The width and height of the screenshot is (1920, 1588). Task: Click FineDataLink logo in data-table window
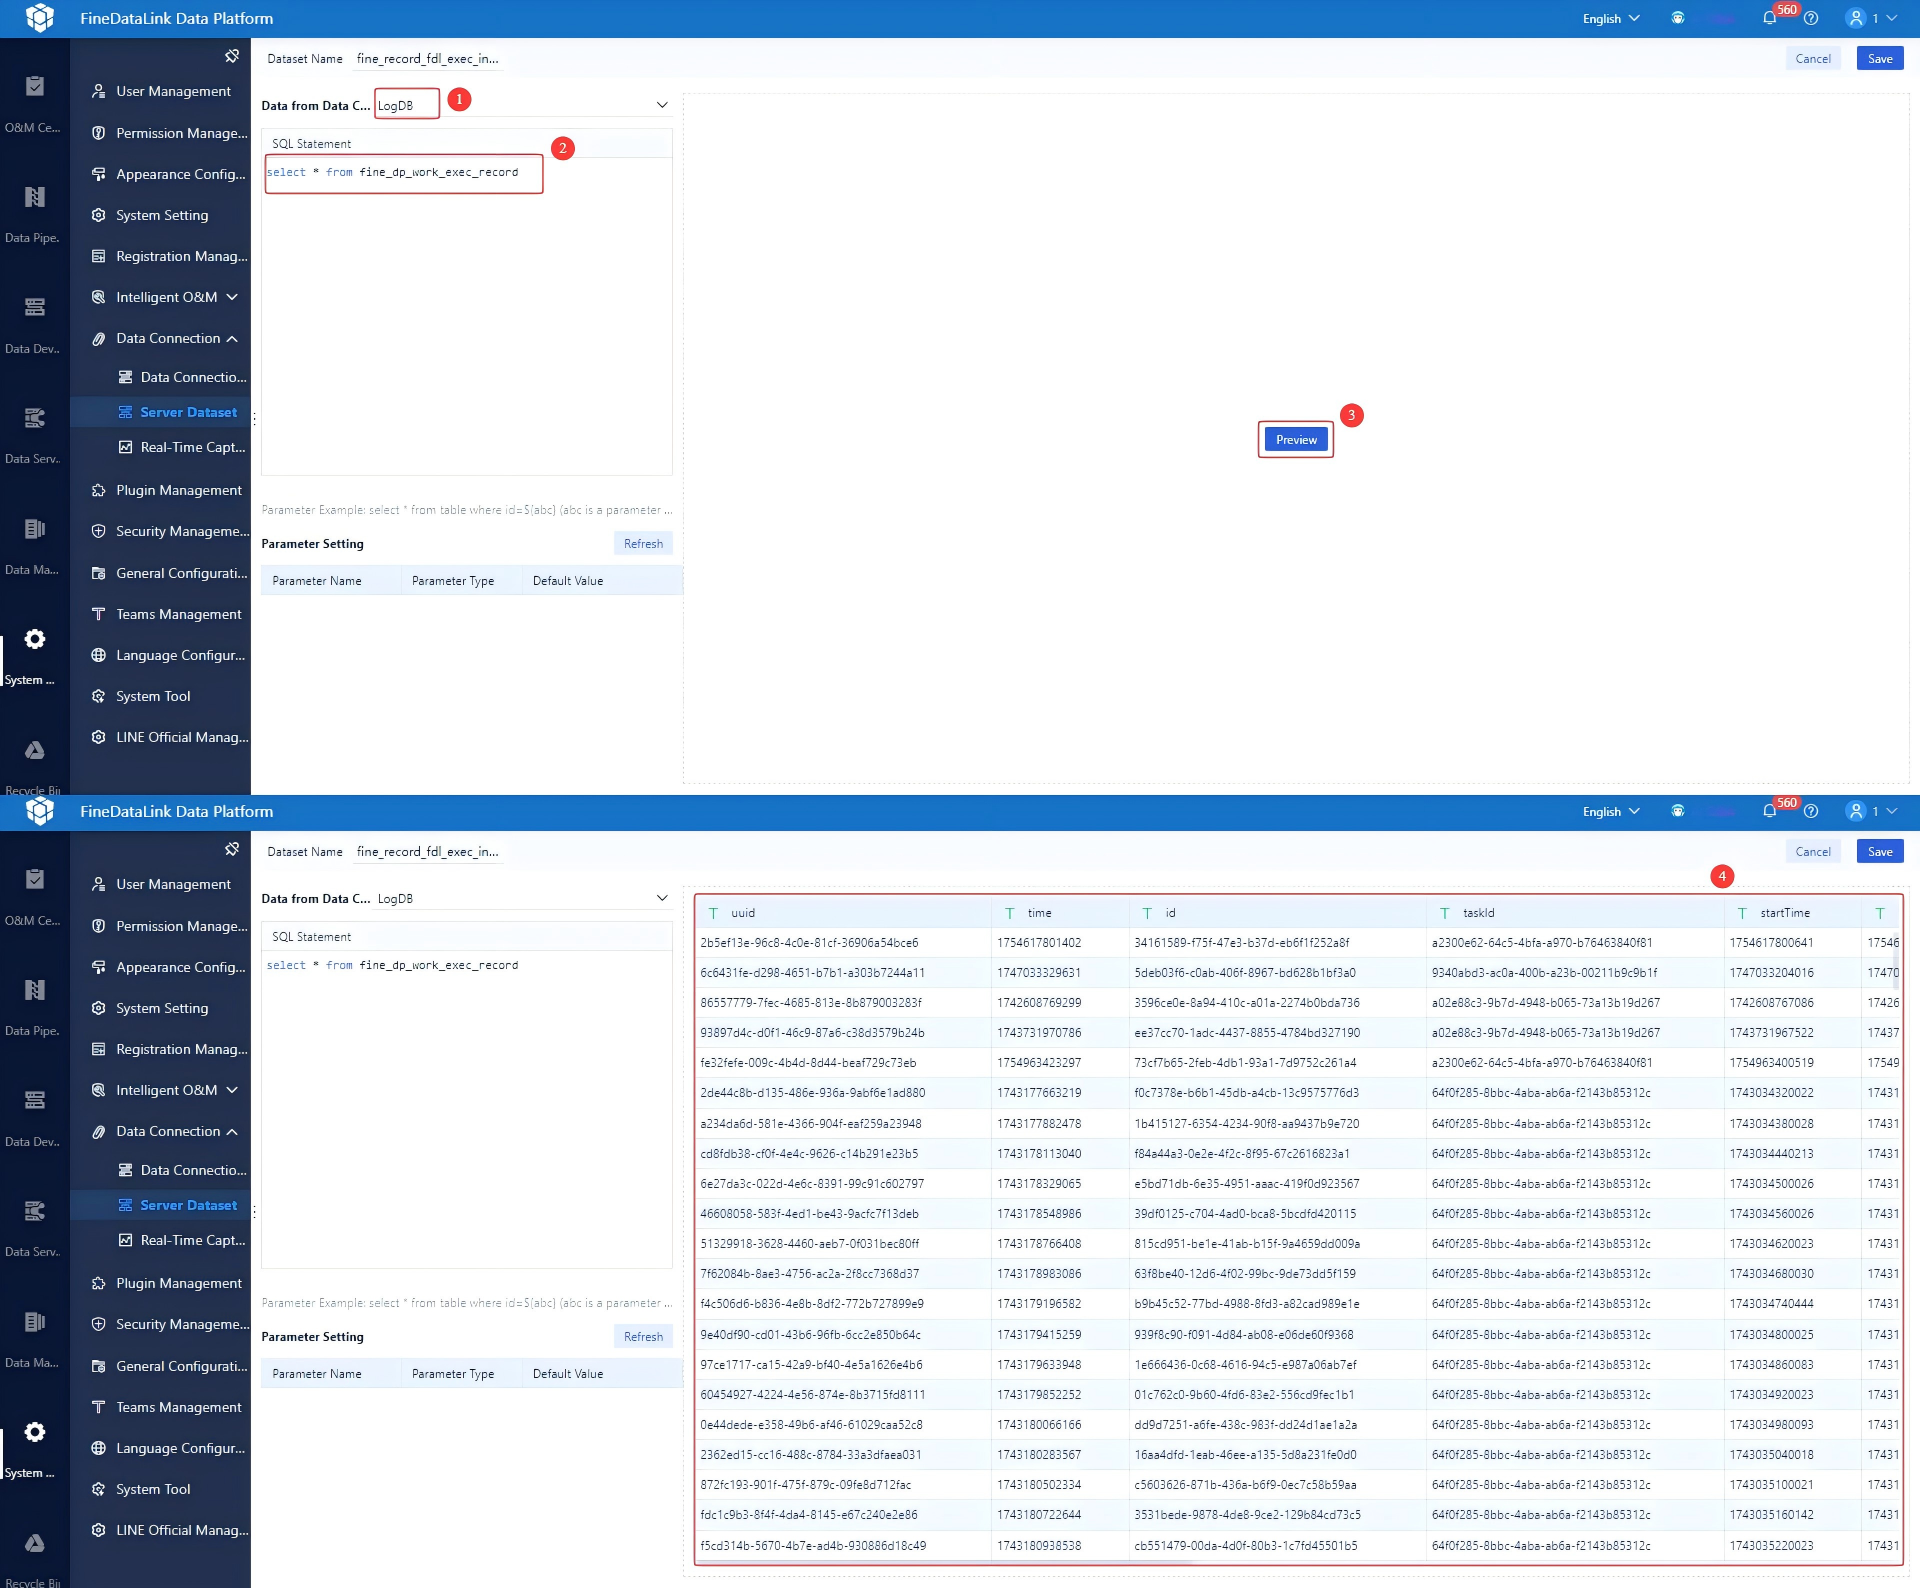pyautogui.click(x=39, y=811)
